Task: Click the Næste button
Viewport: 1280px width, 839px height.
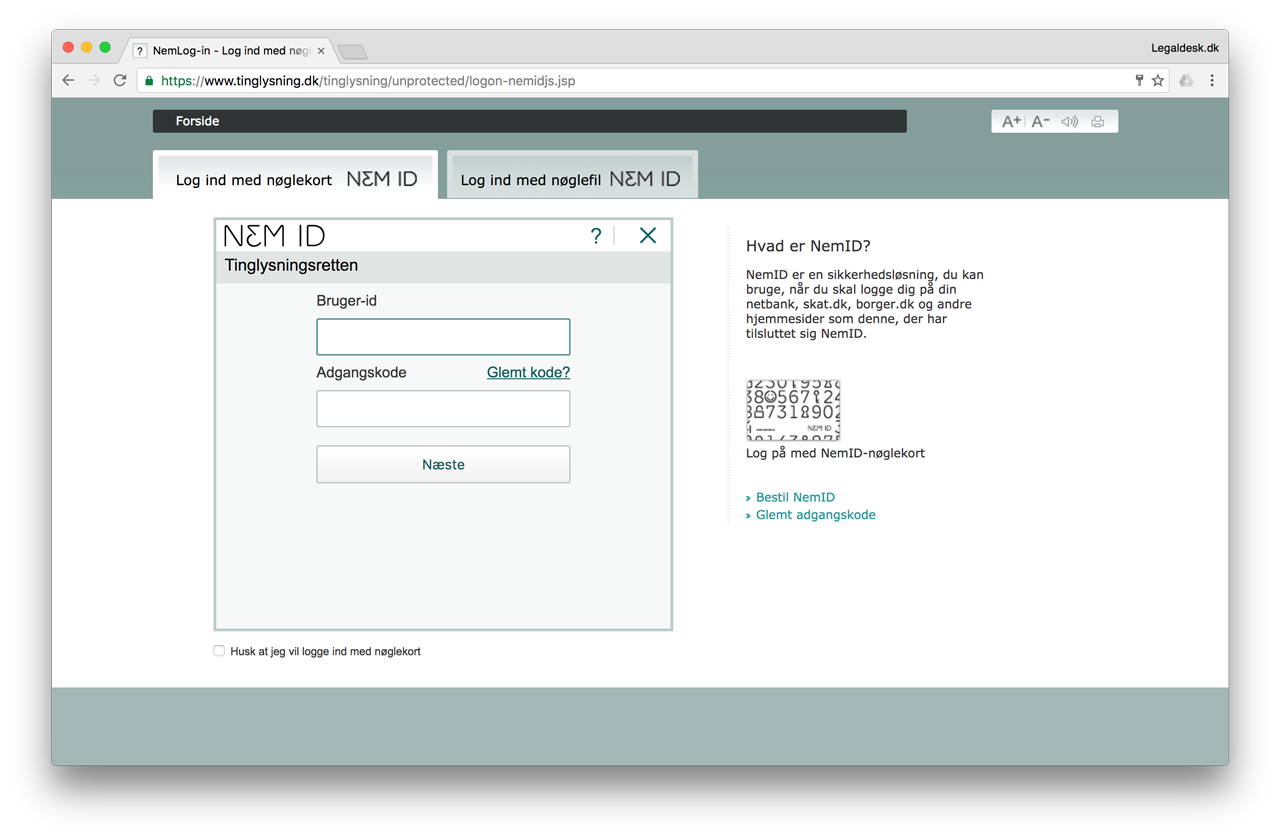Action: tap(443, 465)
